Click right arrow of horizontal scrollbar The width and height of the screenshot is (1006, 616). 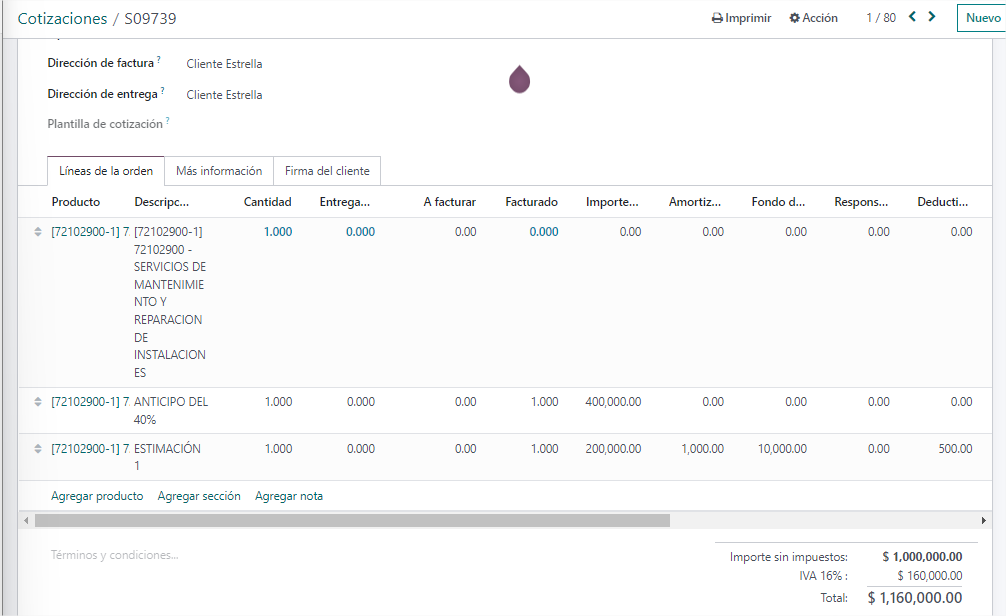point(983,520)
